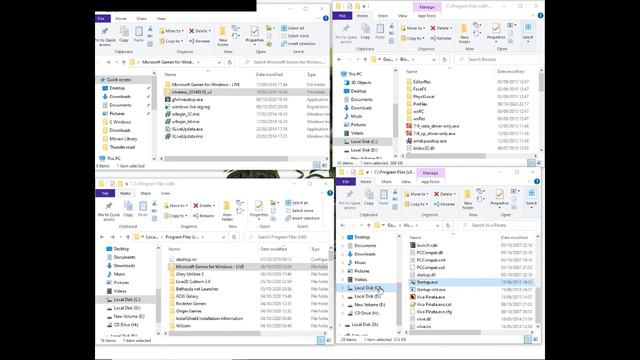Expand Local Disk (C:) in Viva Pinata tree
The height and width of the screenshot is (360, 640).
(x=343, y=288)
